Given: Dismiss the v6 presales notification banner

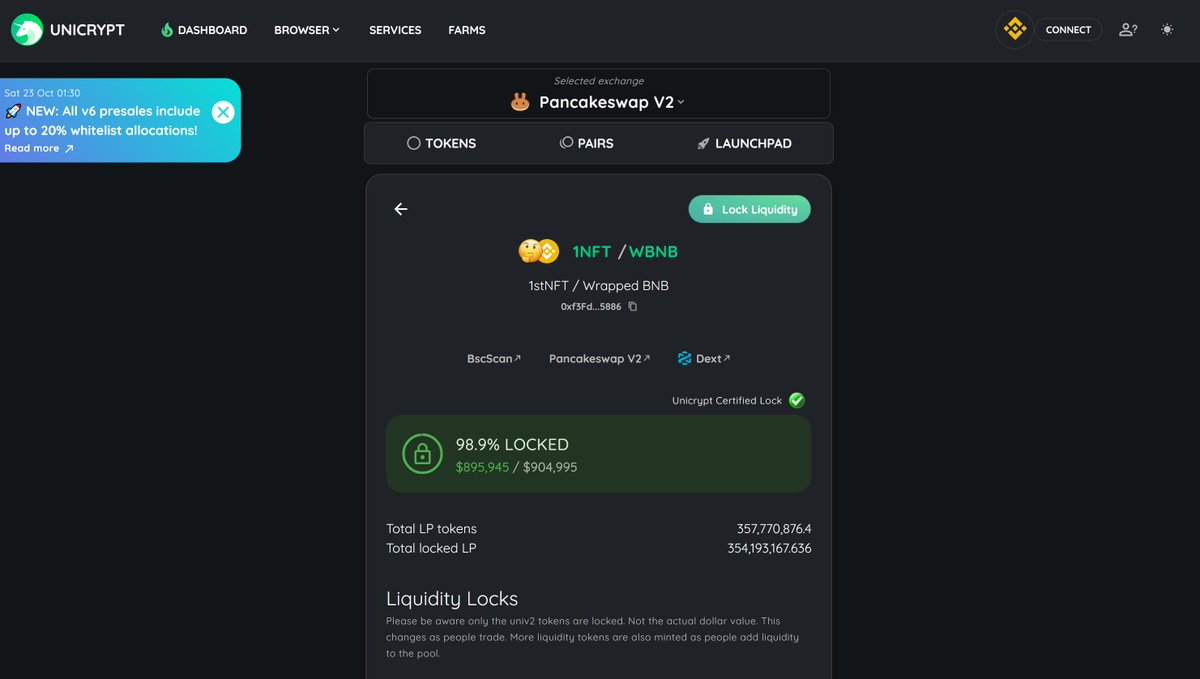Looking at the screenshot, I should (223, 112).
